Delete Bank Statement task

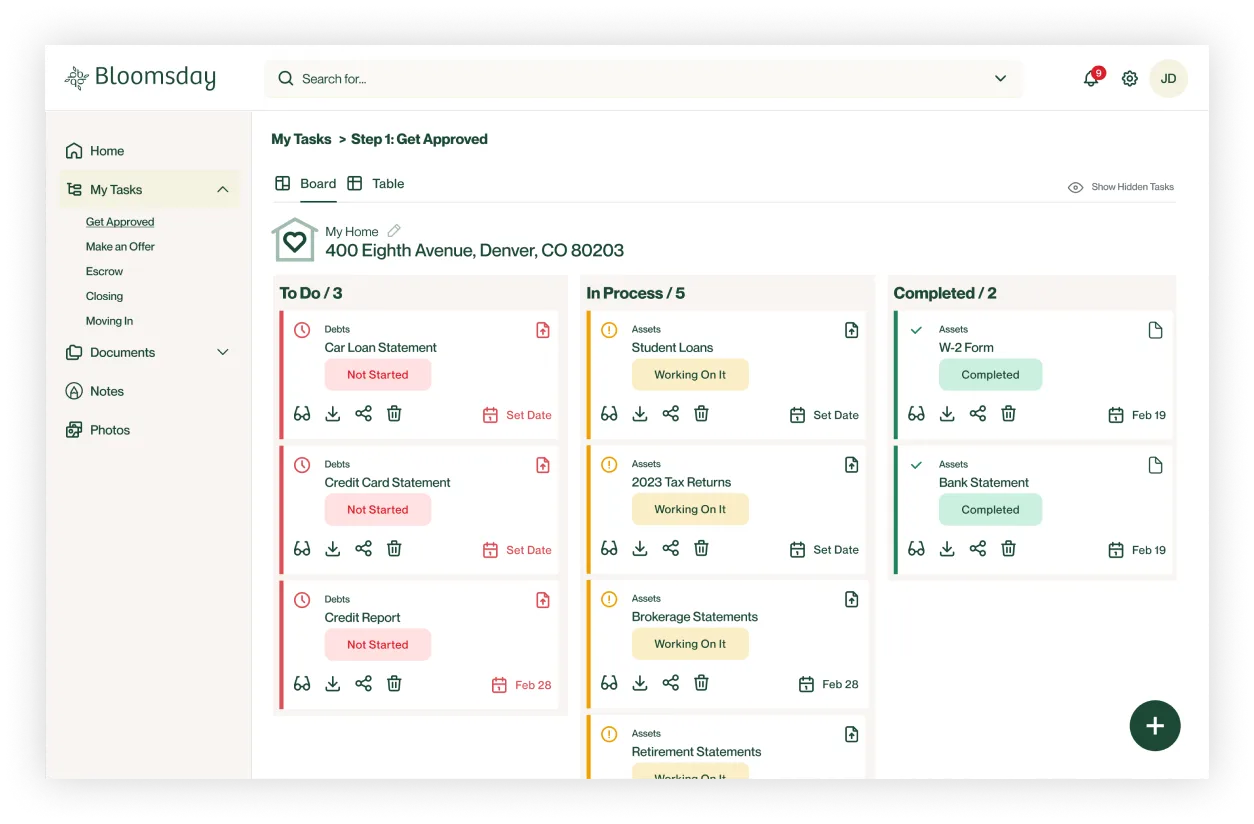coord(1008,549)
